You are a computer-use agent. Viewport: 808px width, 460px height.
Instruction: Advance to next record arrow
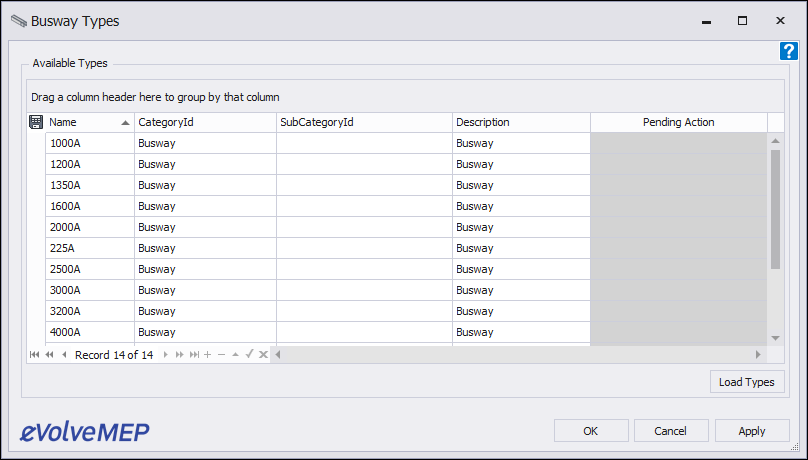tap(165, 354)
